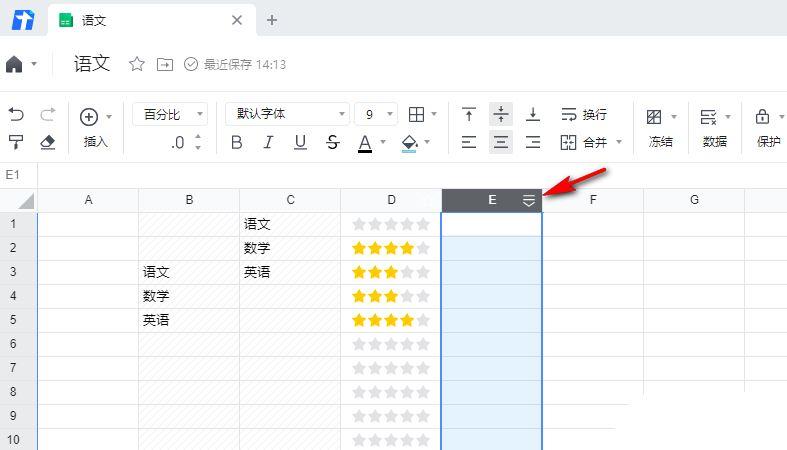Open the 默认字体 font dropdown
The width and height of the screenshot is (787, 450).
(x=286, y=114)
